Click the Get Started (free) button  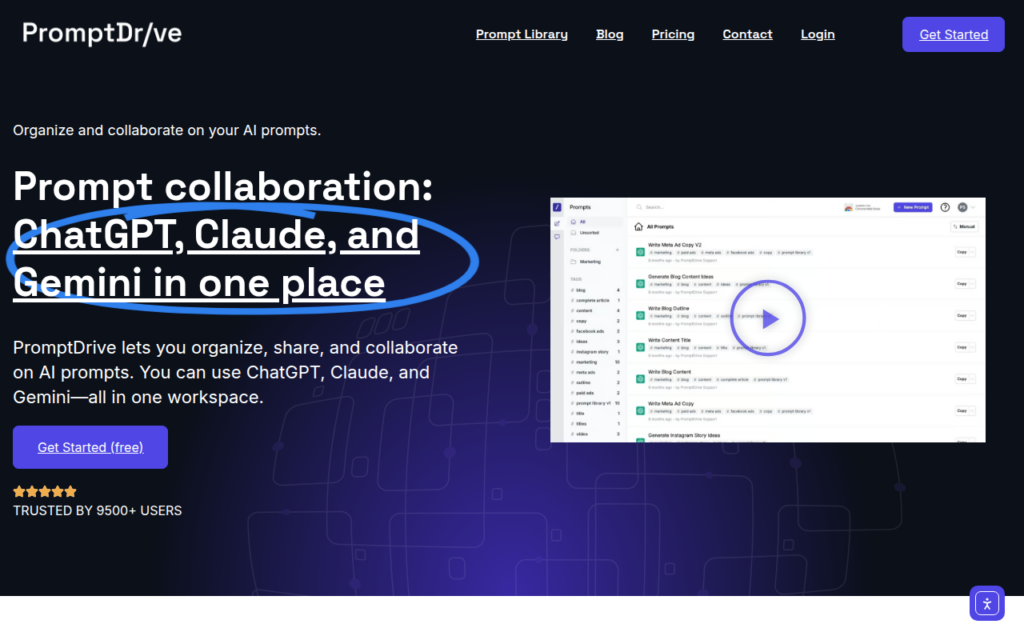(90, 447)
